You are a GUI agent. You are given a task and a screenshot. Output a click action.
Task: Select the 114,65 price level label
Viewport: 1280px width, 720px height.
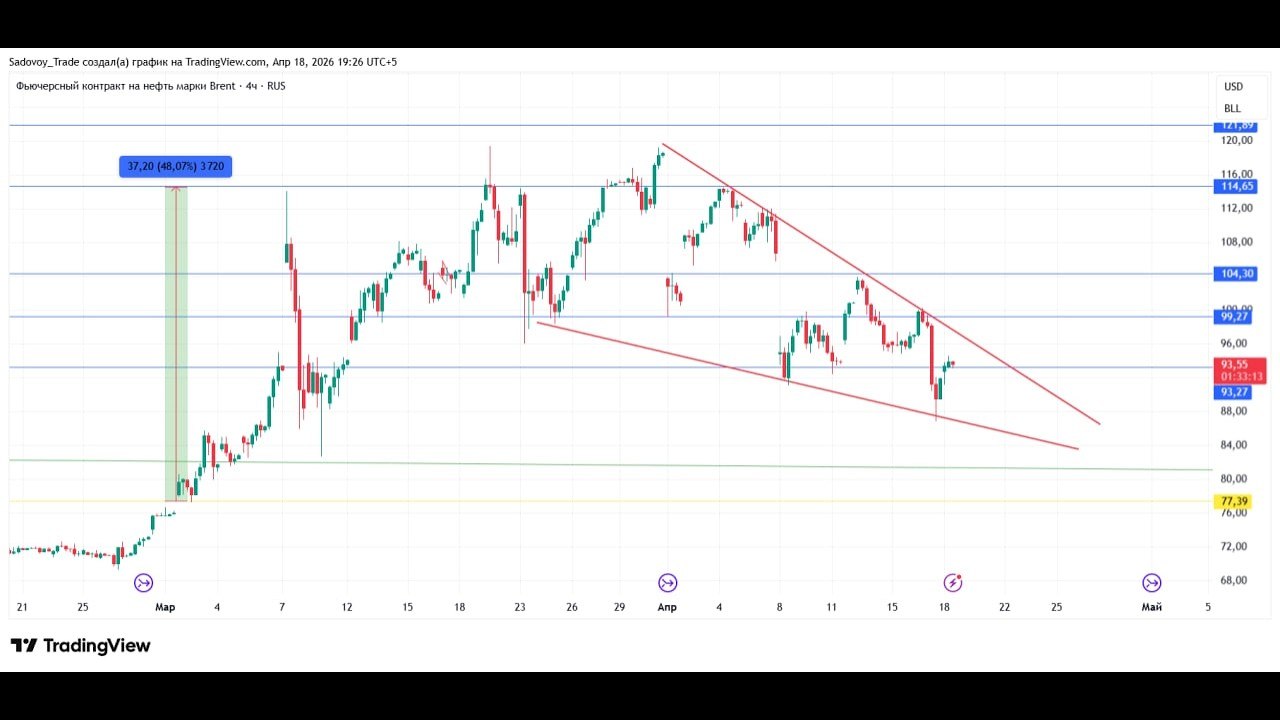(1239, 187)
